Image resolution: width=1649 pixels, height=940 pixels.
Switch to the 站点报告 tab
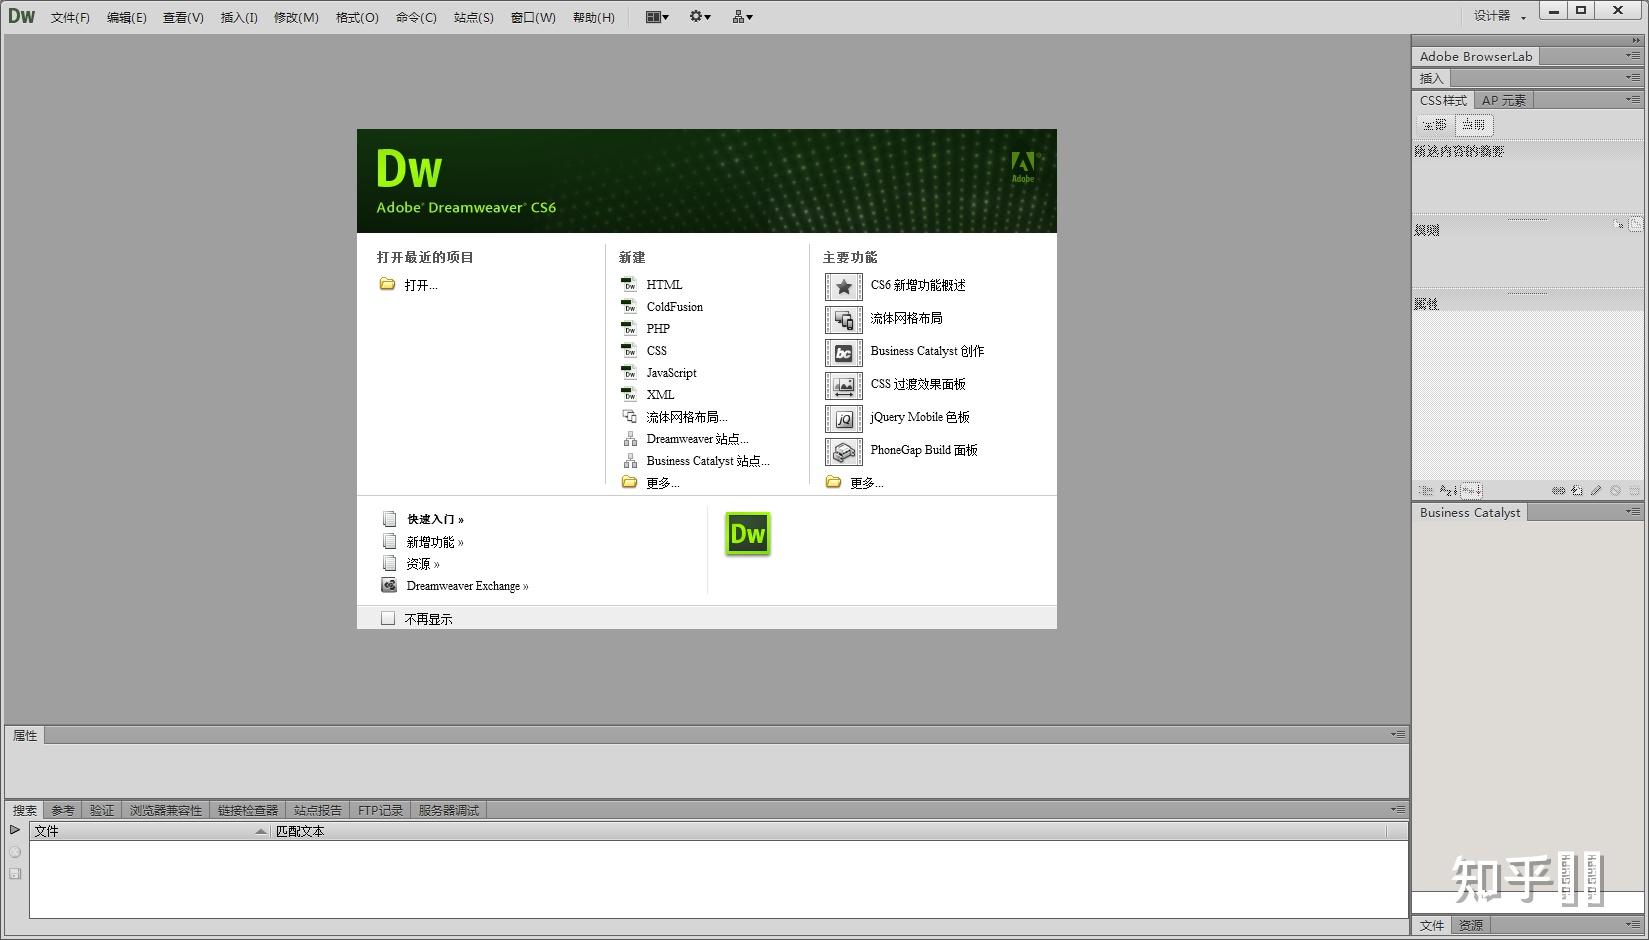coord(318,810)
